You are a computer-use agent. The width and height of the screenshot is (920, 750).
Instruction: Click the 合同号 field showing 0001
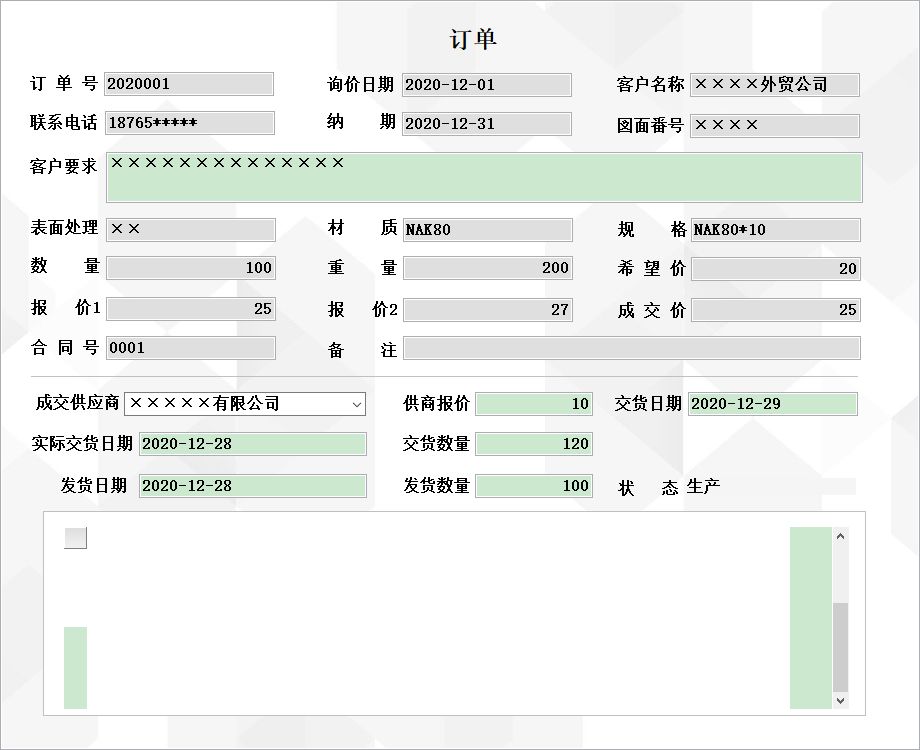pos(191,348)
